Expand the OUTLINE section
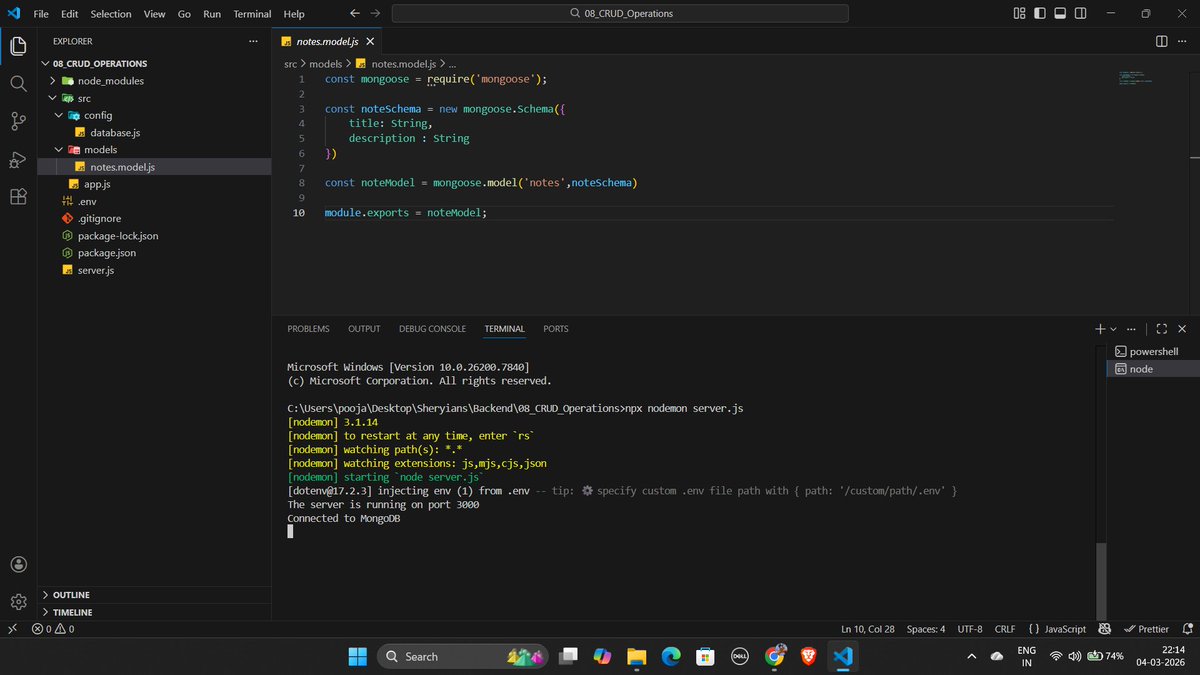The image size is (1200, 675). (154, 595)
